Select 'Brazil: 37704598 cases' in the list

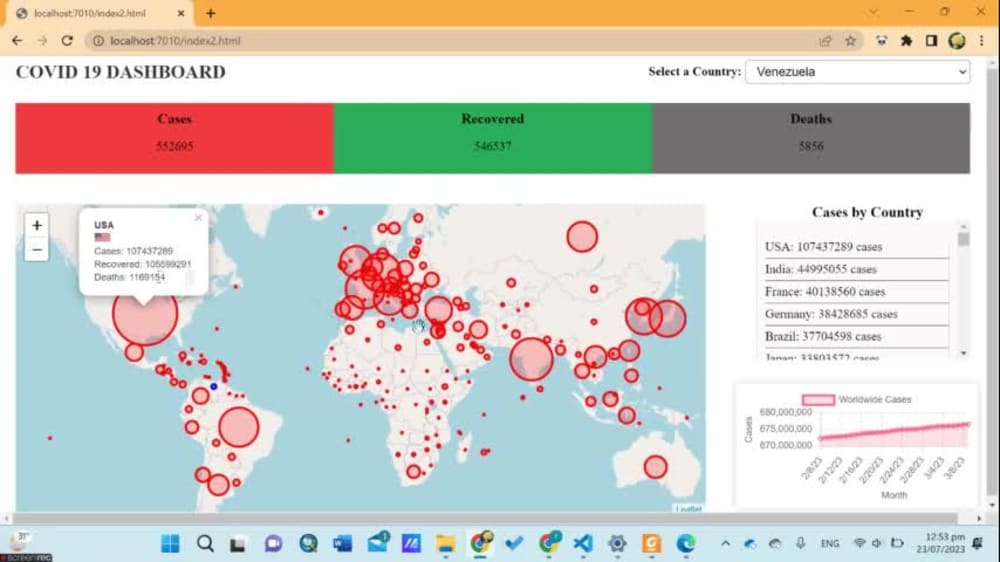tap(856, 336)
